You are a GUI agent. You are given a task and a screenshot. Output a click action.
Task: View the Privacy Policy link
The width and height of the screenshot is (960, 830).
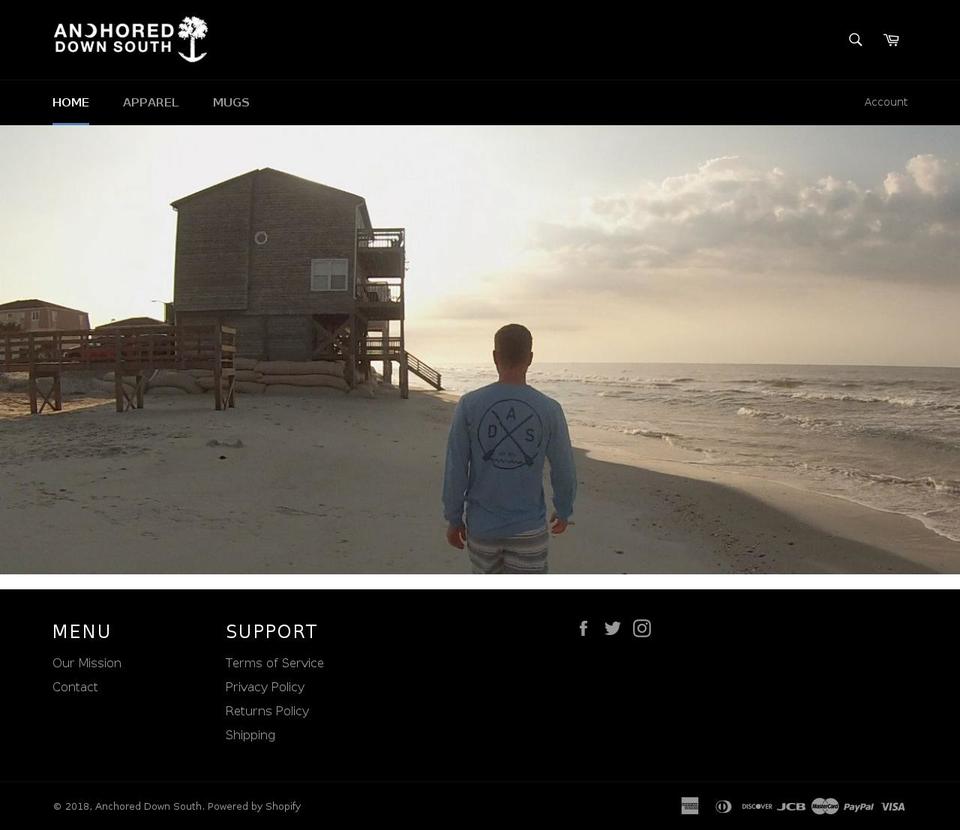pyautogui.click(x=264, y=687)
